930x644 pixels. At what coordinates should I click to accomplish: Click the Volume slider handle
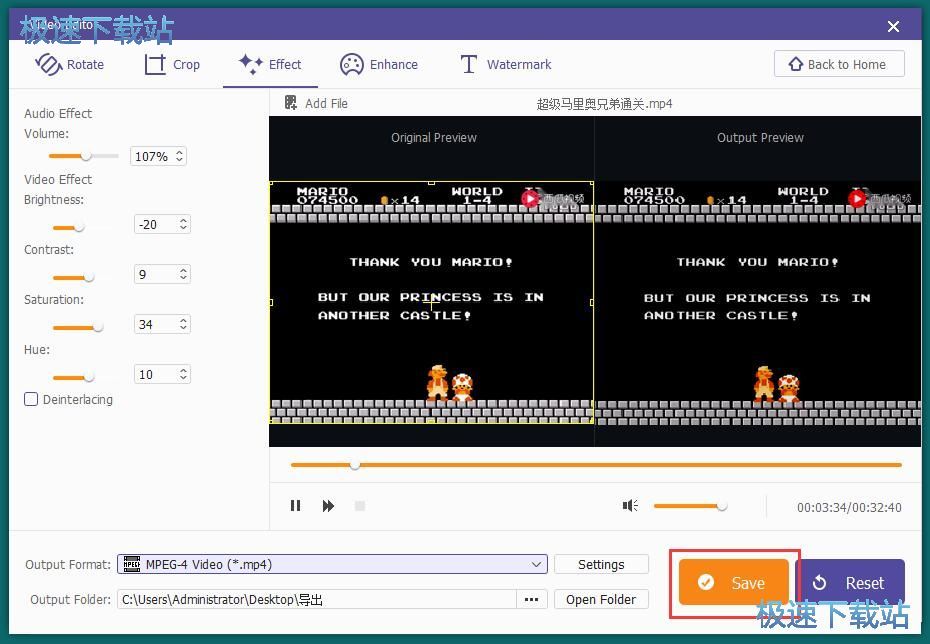pyautogui.click(x=87, y=156)
